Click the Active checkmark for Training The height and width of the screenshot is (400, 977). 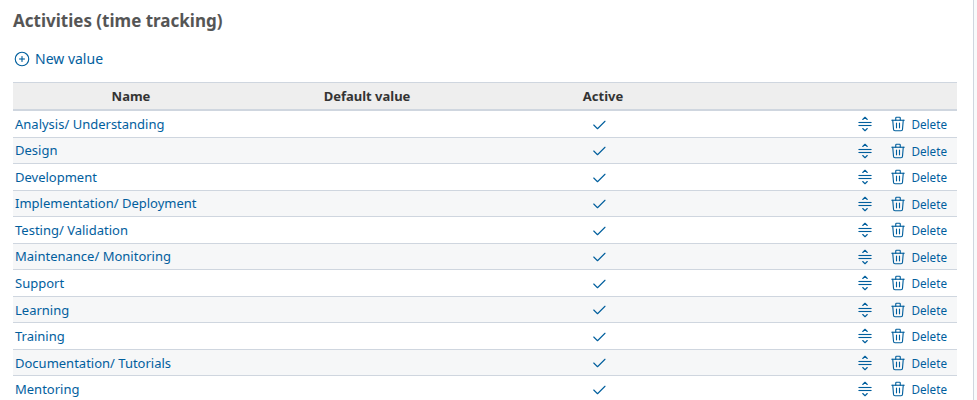[x=599, y=337]
